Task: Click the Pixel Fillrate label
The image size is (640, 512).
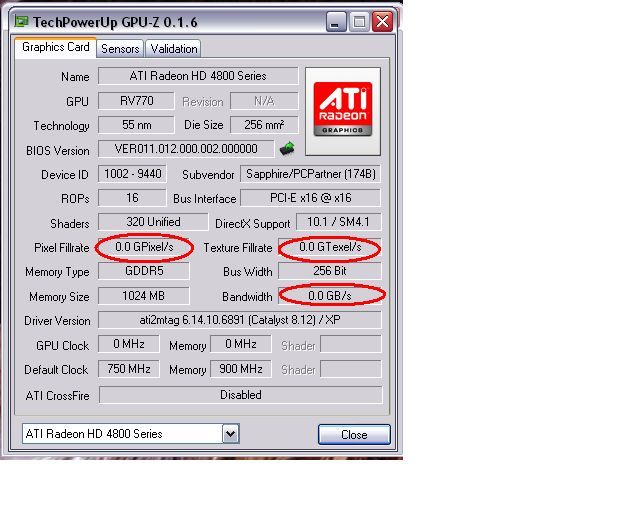Action: click(x=62, y=248)
